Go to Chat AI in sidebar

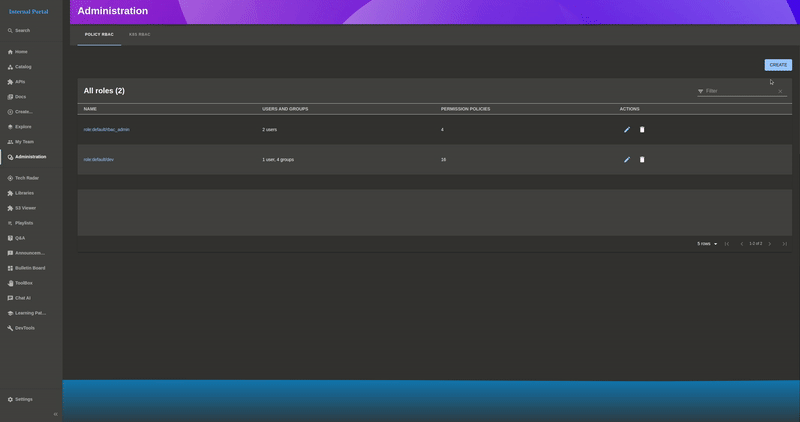22,298
